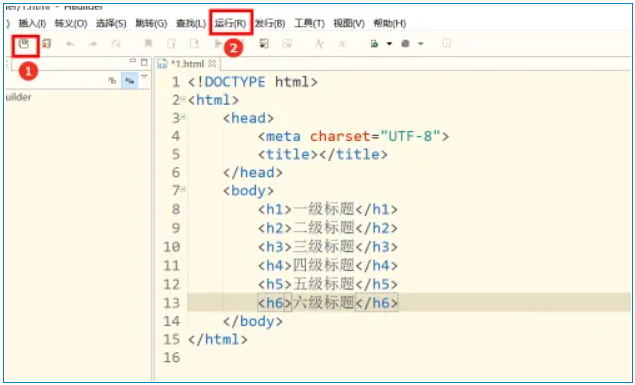Click the Save icon in the toolbar
635x385 pixels.
pos(24,44)
